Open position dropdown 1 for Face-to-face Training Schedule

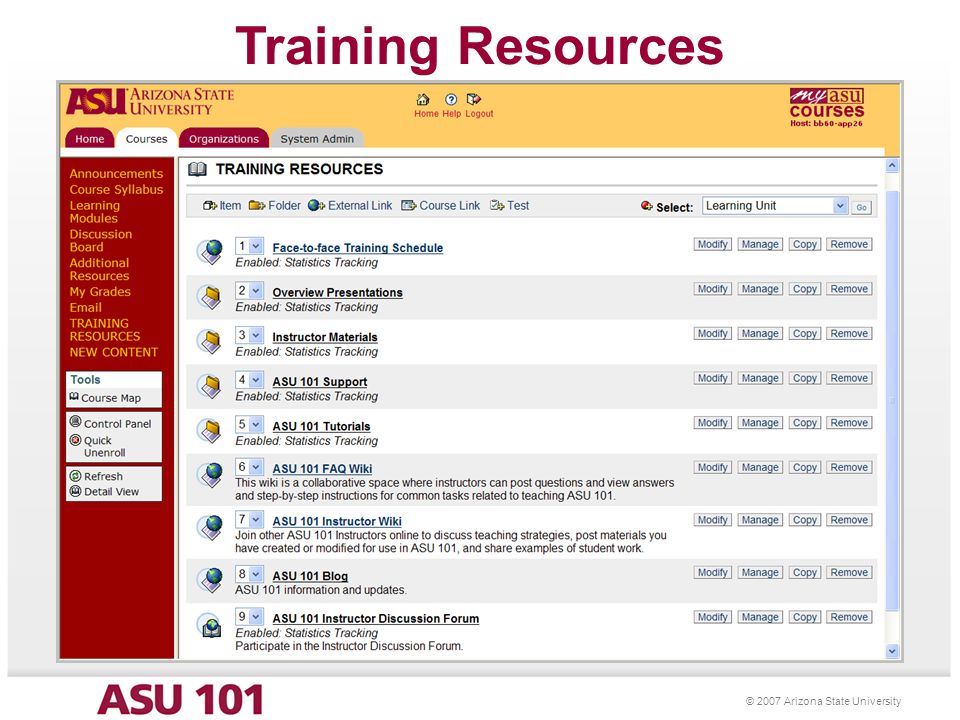pyautogui.click(x=249, y=246)
